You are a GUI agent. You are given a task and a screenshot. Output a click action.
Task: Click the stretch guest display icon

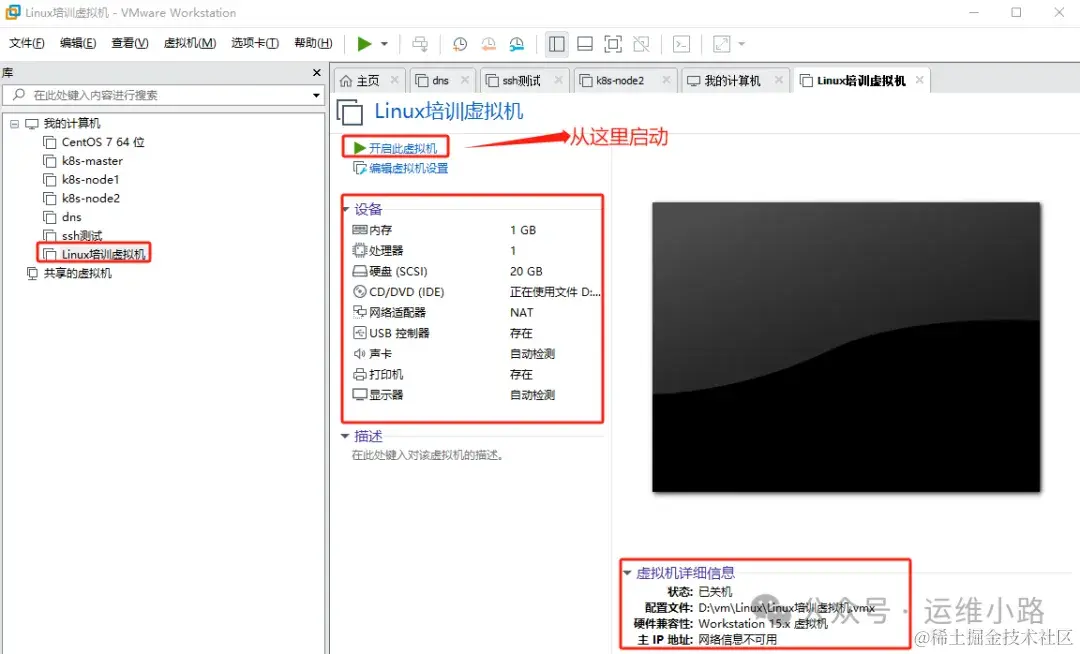point(721,44)
